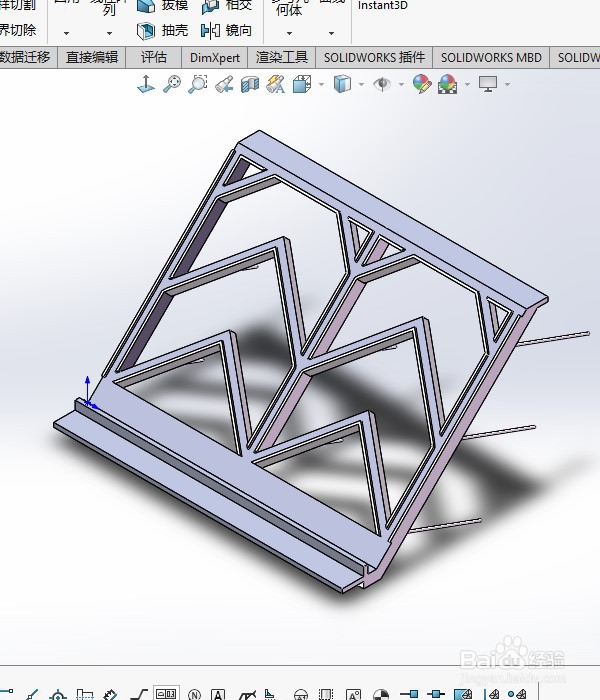This screenshot has width=600, height=700.
Task: Click the boxed 03 icon in bottom toolbar
Action: pyautogui.click(x=166, y=693)
